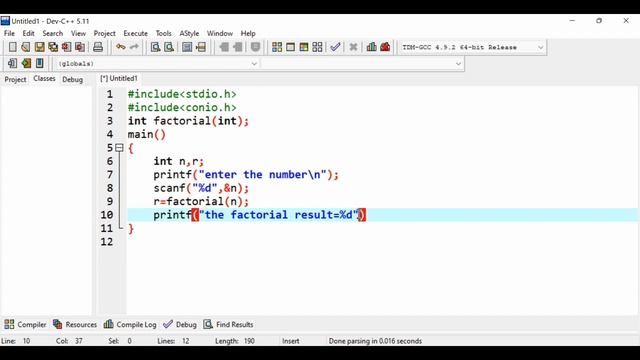This screenshot has width=640, height=360.
Task: Open the bottom Debug tab
Action: click(180, 324)
